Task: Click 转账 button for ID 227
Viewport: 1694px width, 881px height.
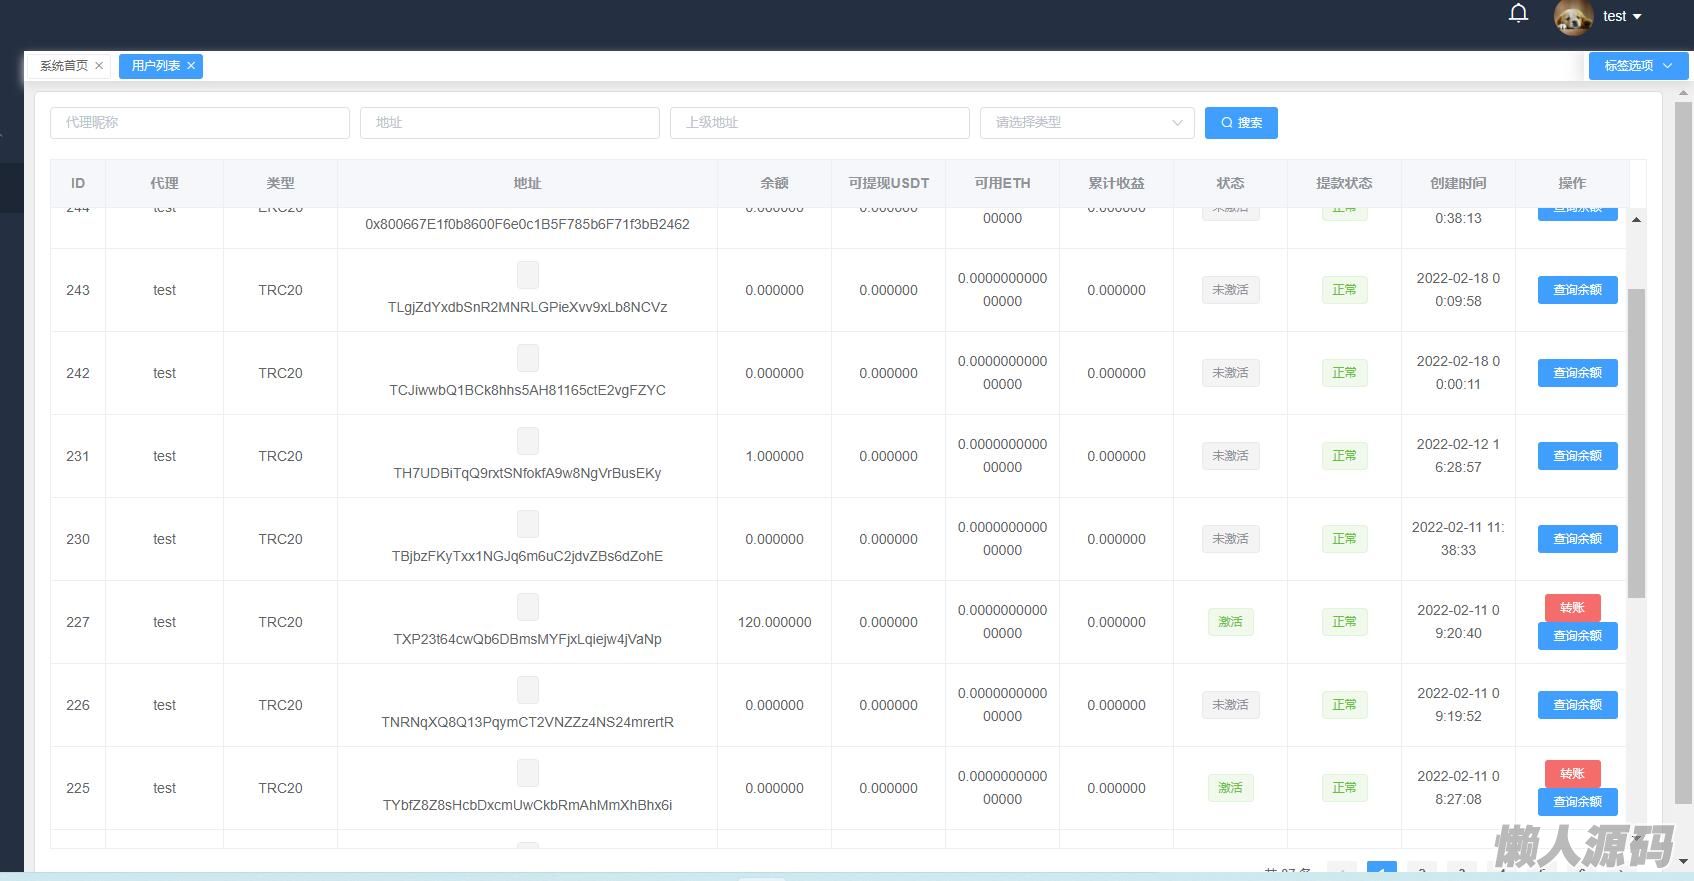Action: click(x=1572, y=608)
